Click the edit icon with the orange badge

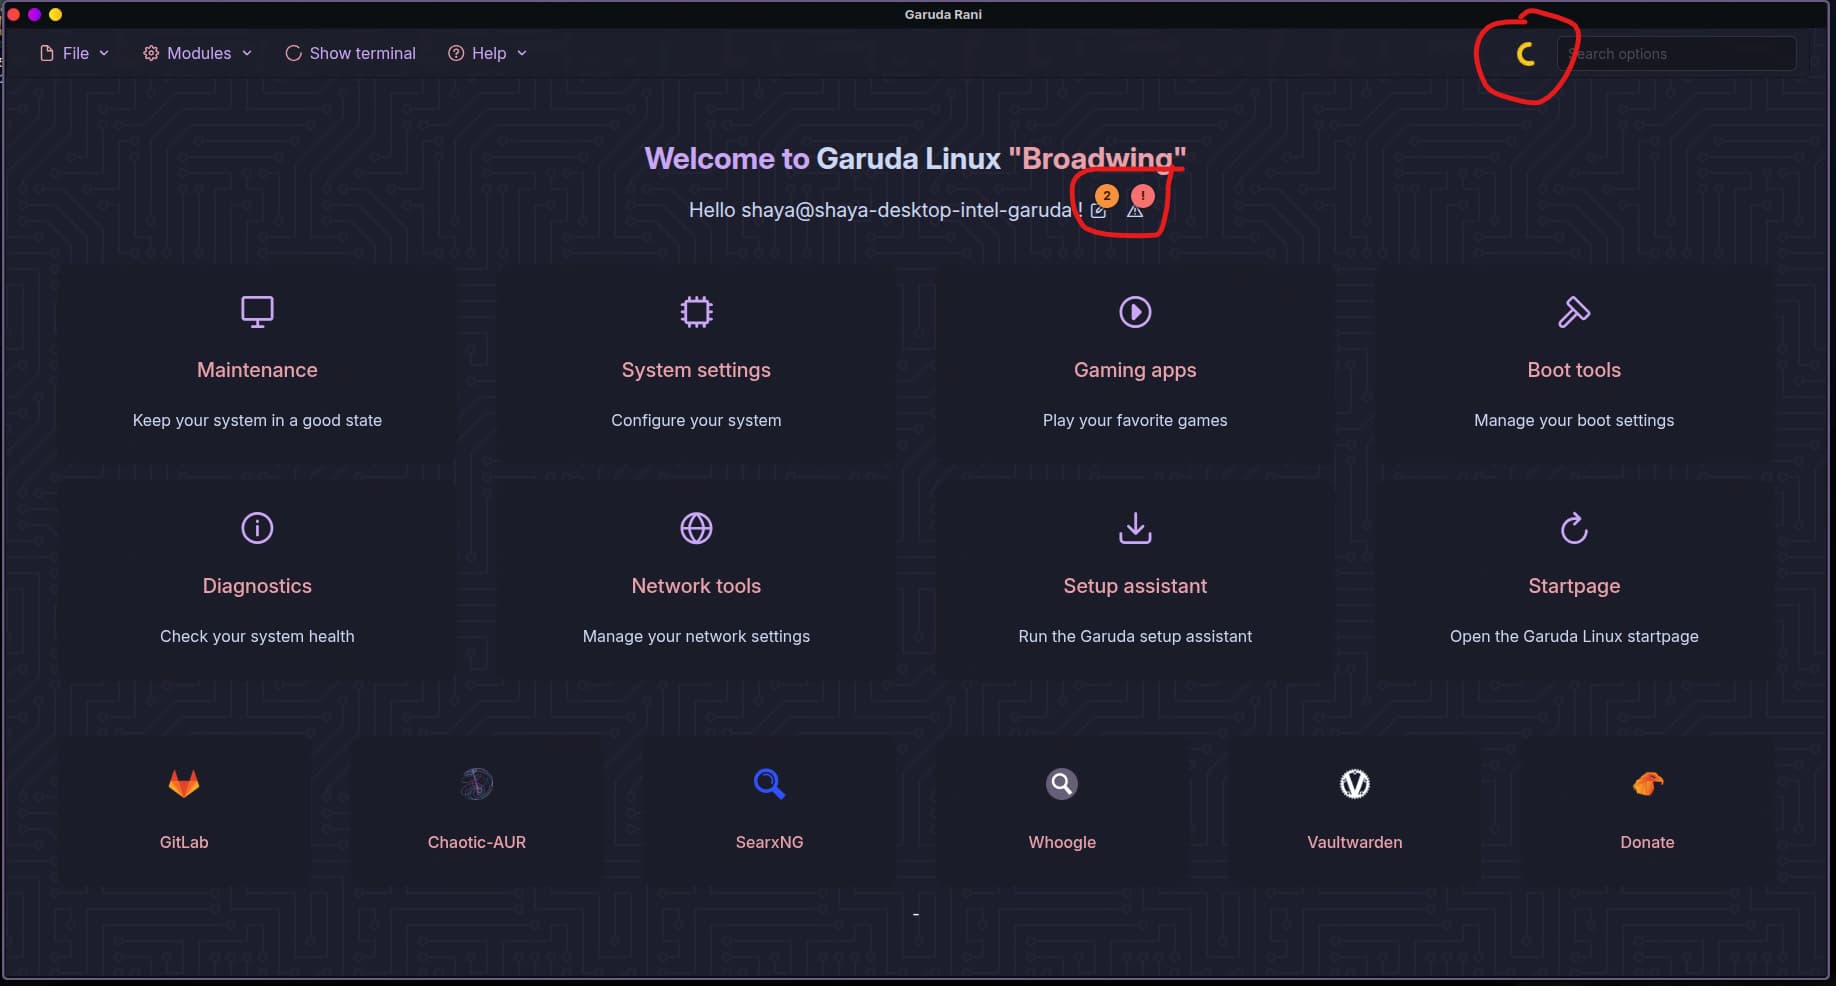(1099, 210)
